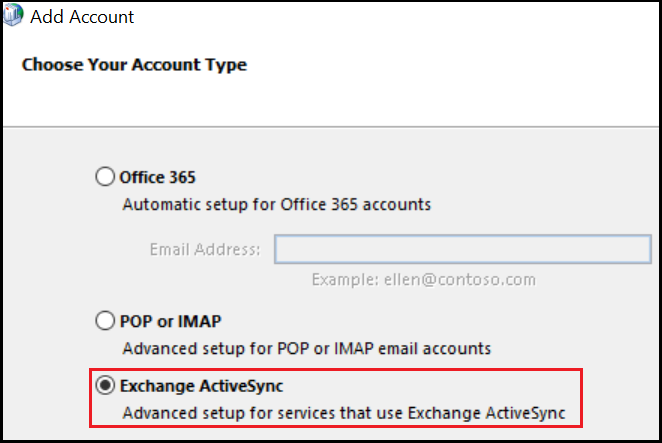Select the Office 365 radio button
The image size is (662, 443).
tap(105, 177)
